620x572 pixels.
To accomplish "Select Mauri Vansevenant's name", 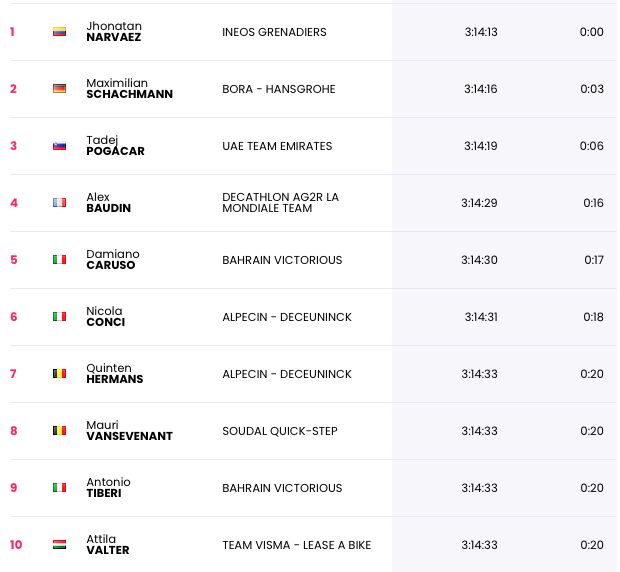I will pyautogui.click(x=129, y=430).
